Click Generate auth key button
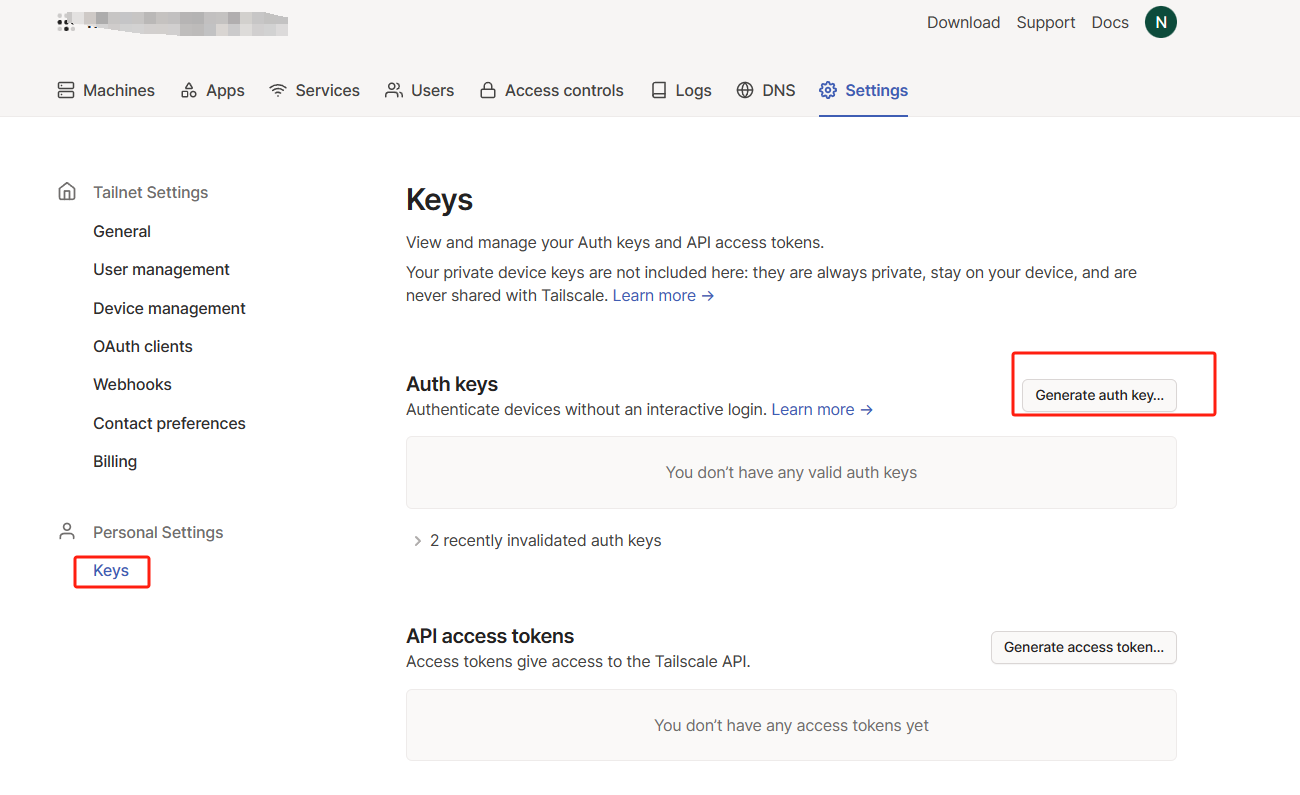 [1099, 395]
